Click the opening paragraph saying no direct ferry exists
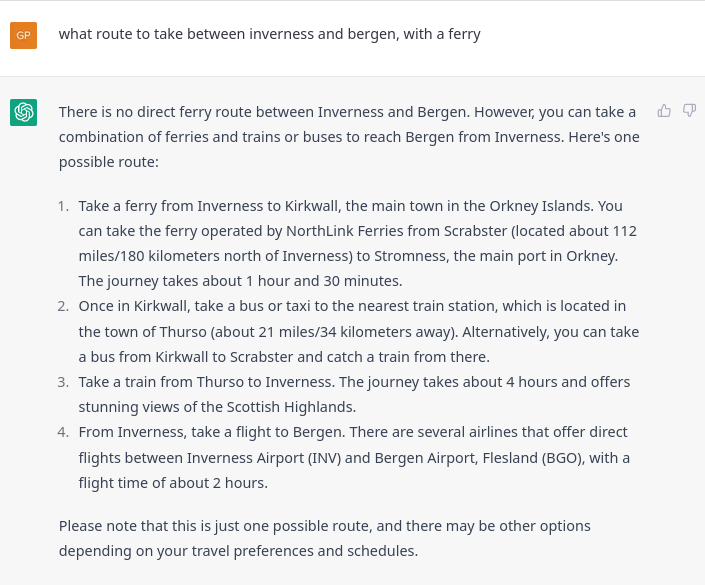The image size is (705, 585). pos(349,136)
